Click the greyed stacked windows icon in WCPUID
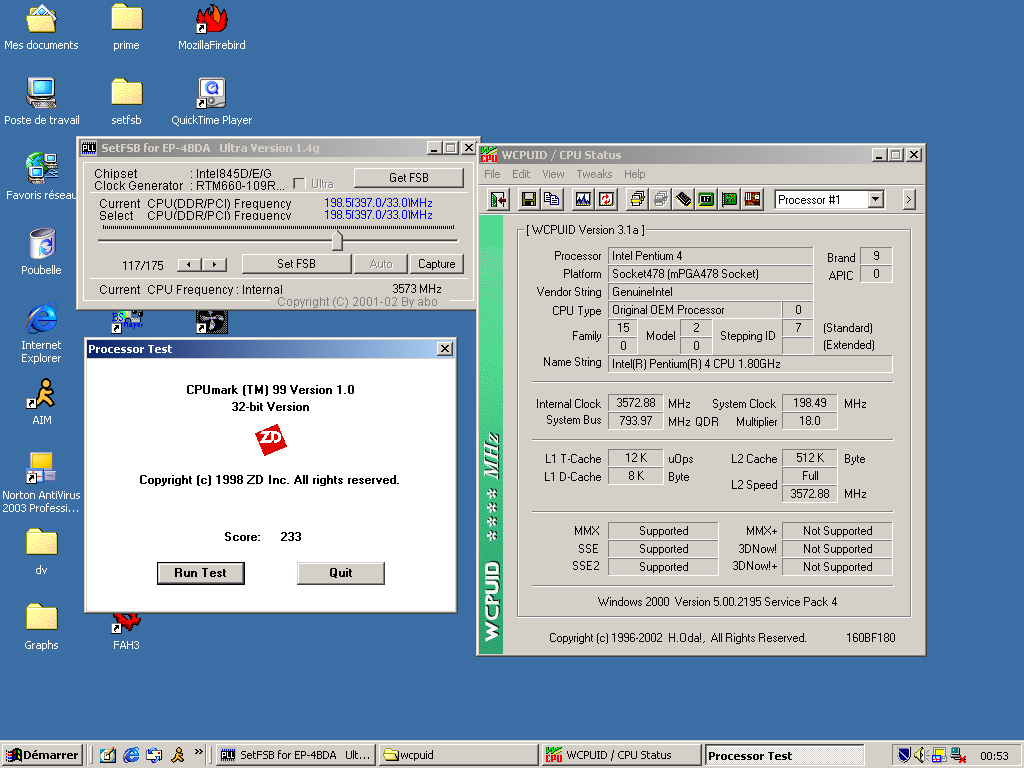This screenshot has height=768, width=1024. [660, 199]
